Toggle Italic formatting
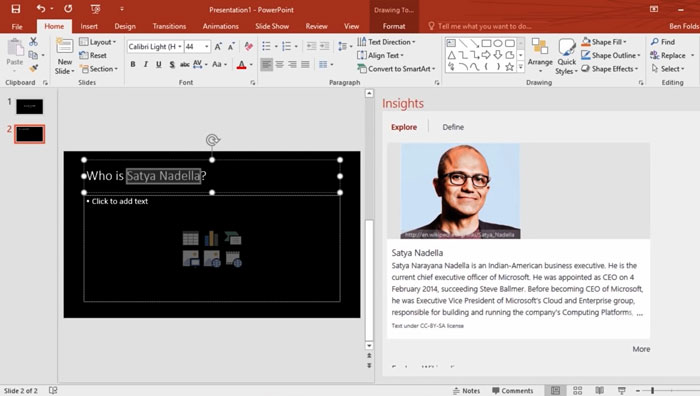The height and width of the screenshot is (396, 700). point(146,65)
